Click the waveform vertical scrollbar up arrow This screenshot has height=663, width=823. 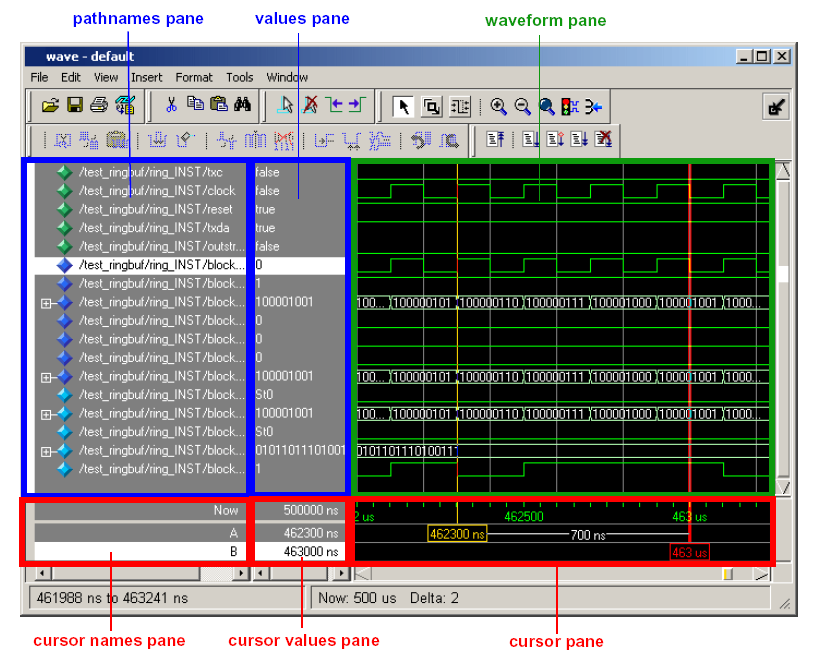(x=783, y=171)
